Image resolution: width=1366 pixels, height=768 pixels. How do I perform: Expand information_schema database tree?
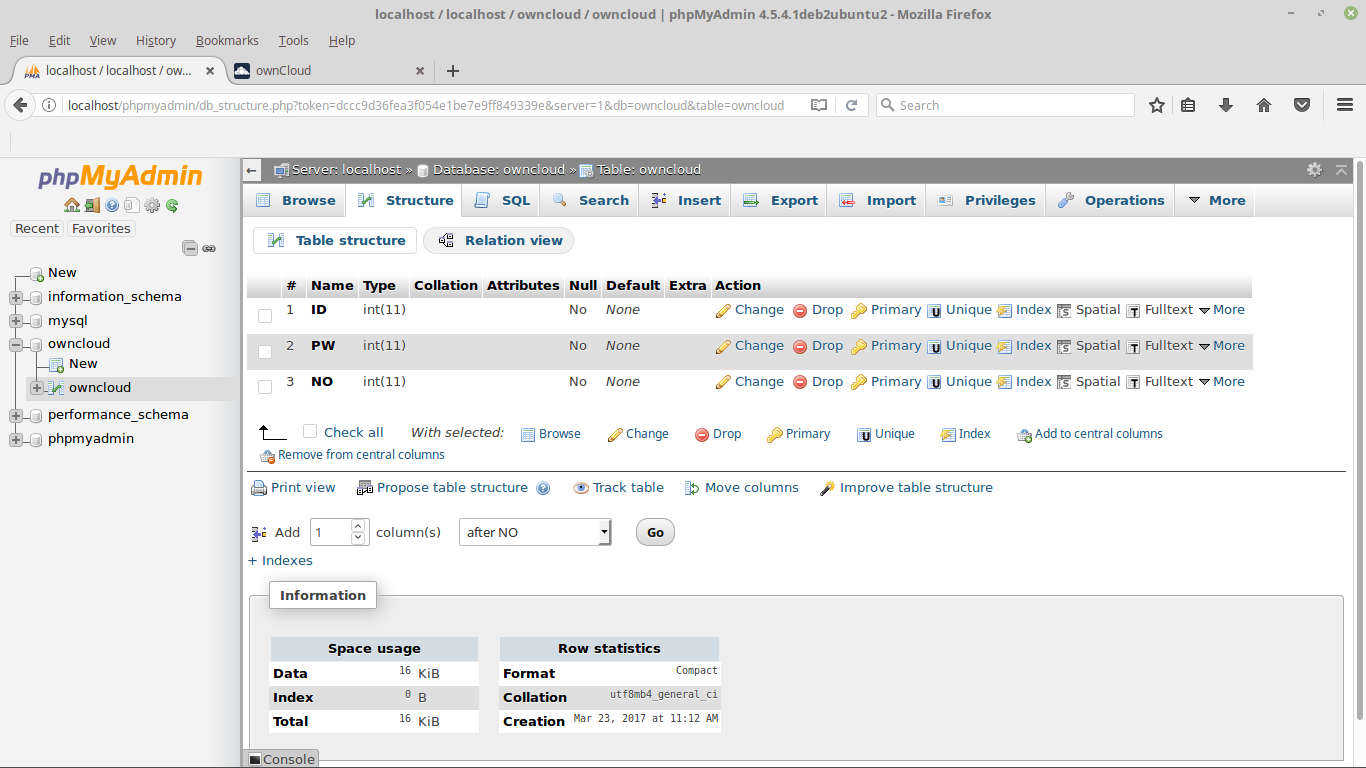(15, 297)
